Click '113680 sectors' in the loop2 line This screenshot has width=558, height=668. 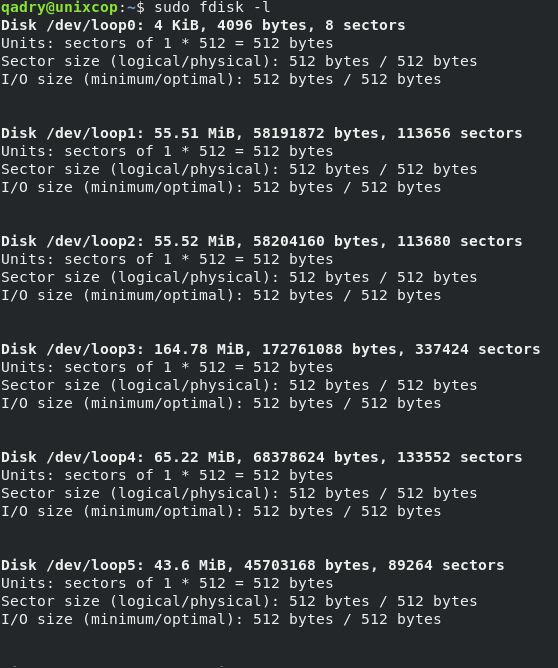(460, 242)
